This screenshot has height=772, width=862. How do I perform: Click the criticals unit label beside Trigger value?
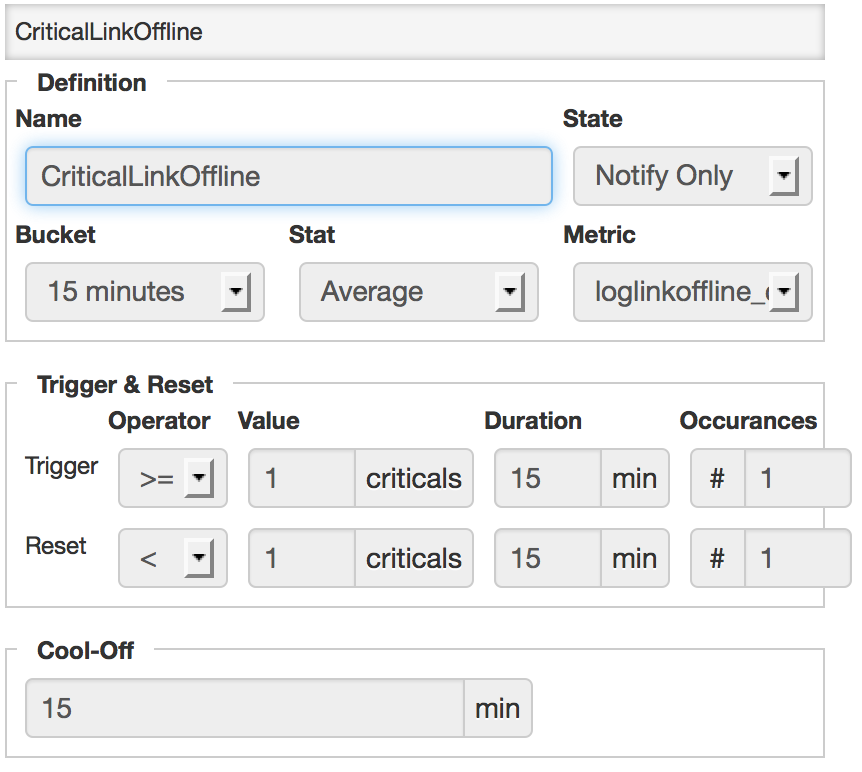click(414, 478)
